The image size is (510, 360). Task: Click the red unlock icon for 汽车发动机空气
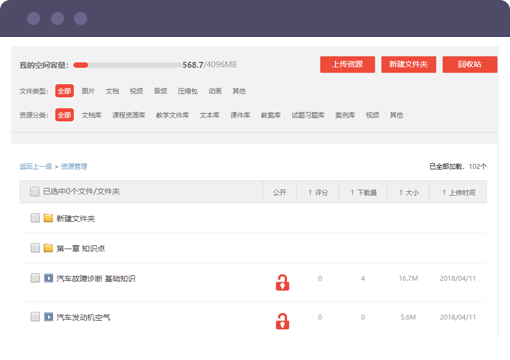point(282,321)
